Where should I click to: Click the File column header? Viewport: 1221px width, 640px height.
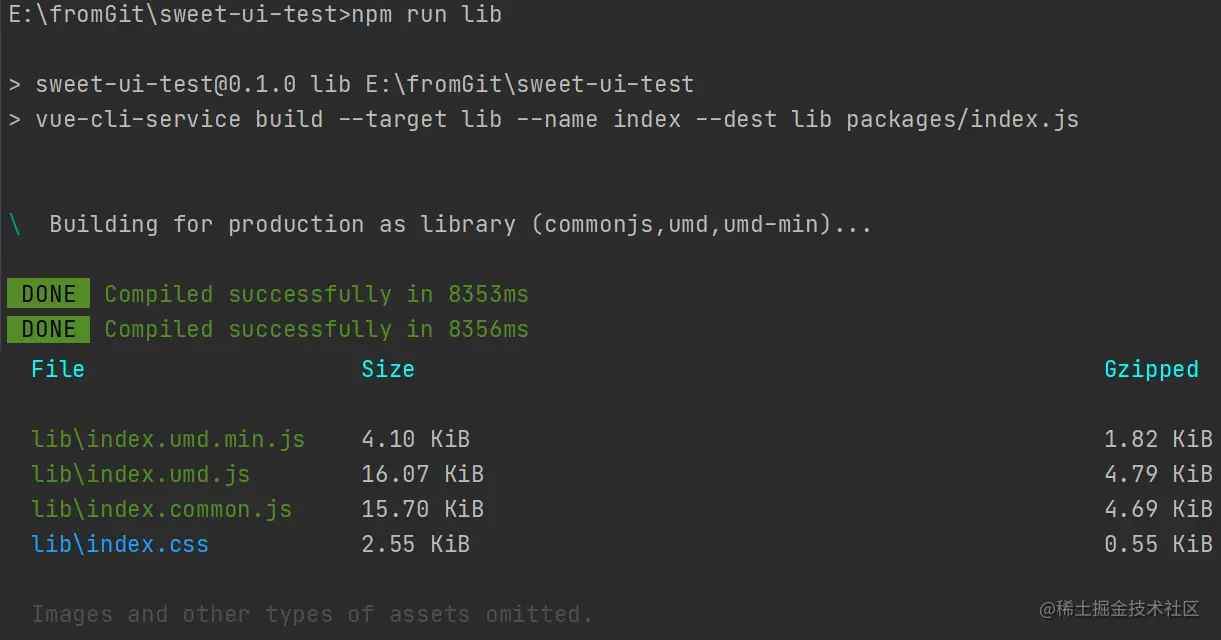pyautogui.click(x=58, y=369)
